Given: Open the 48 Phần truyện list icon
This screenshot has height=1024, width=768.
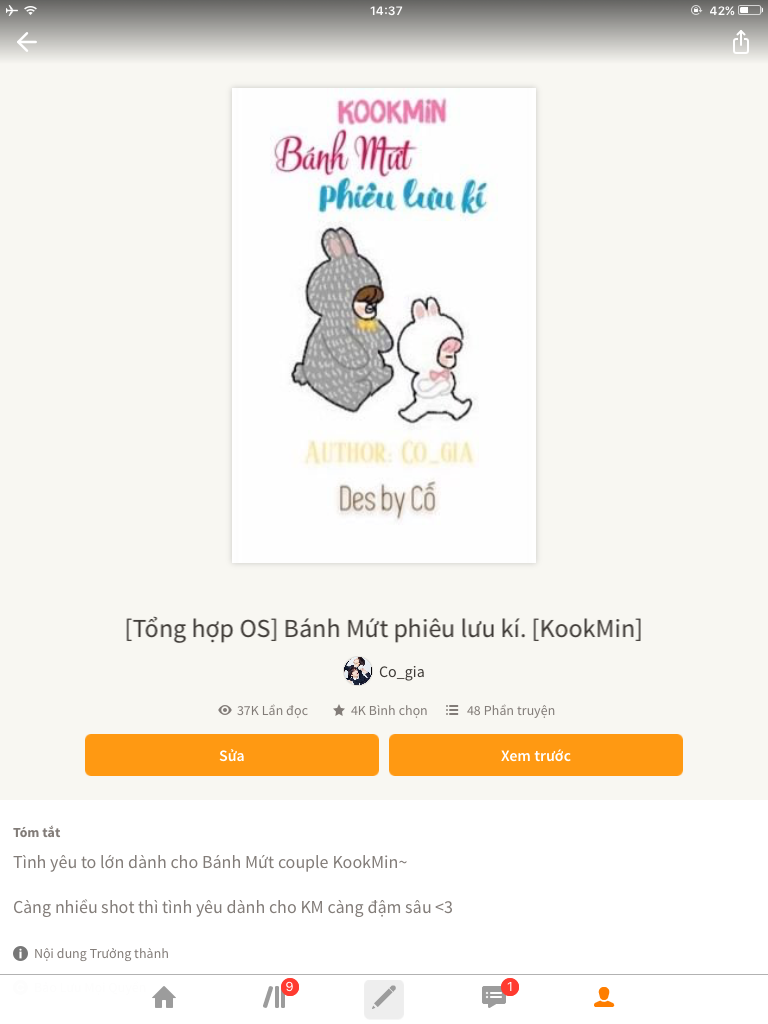Looking at the screenshot, I should click(x=452, y=711).
